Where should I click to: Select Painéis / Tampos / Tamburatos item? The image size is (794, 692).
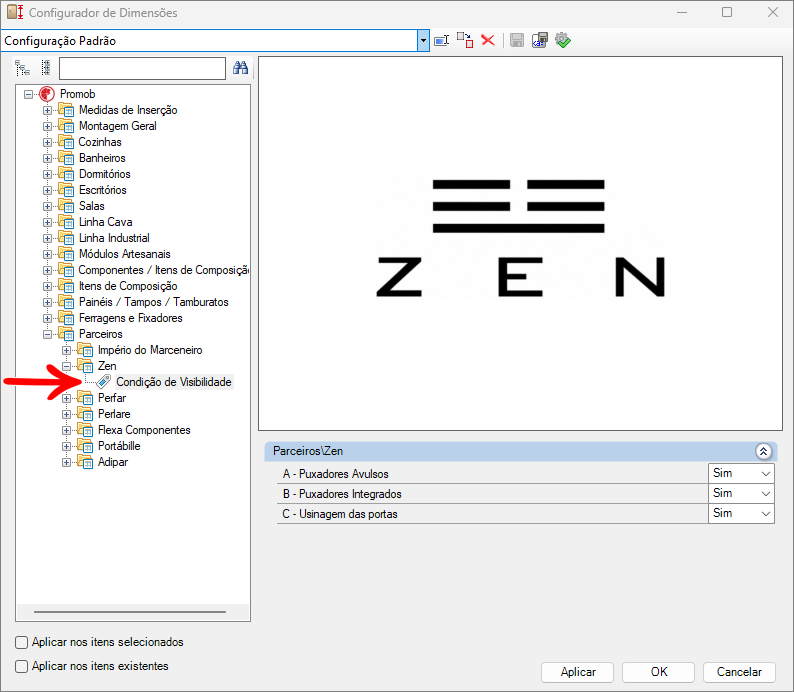(x=153, y=302)
